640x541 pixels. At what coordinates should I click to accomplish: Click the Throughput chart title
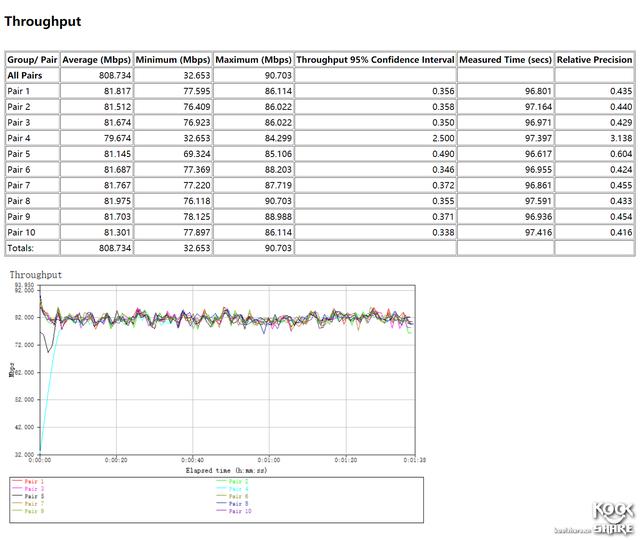[36, 275]
